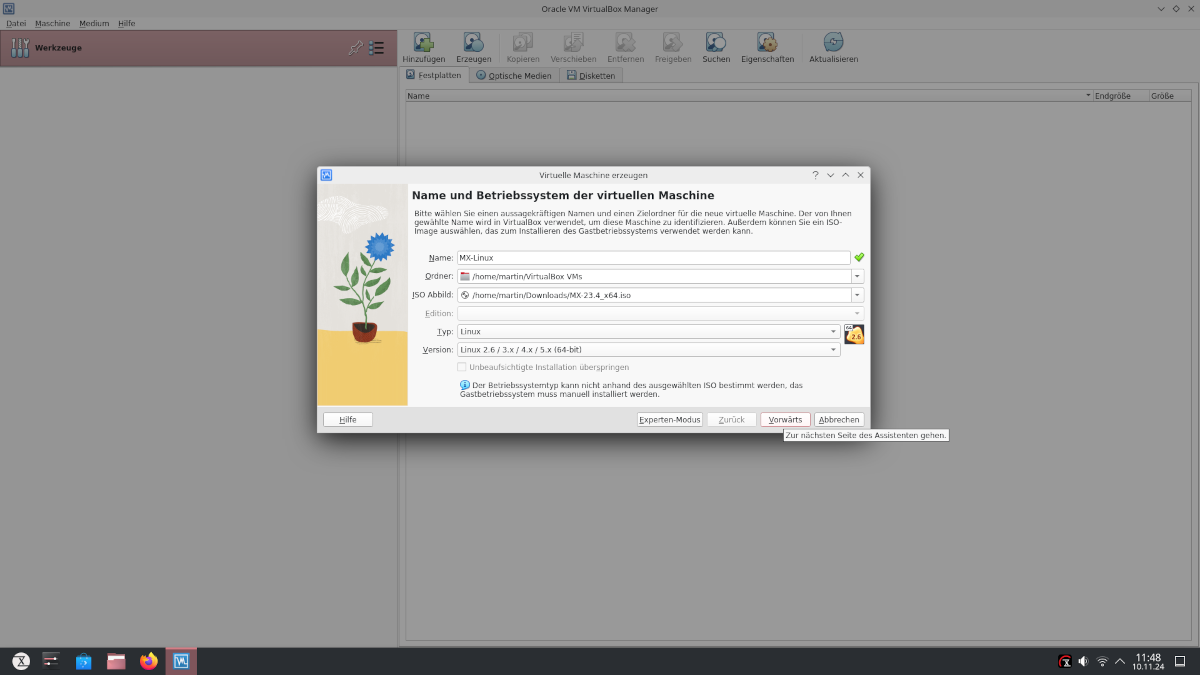Viewport: 1200px width, 675px height.
Task: Click the pin icon in the Werkzeuge row
Action: click(x=355, y=47)
